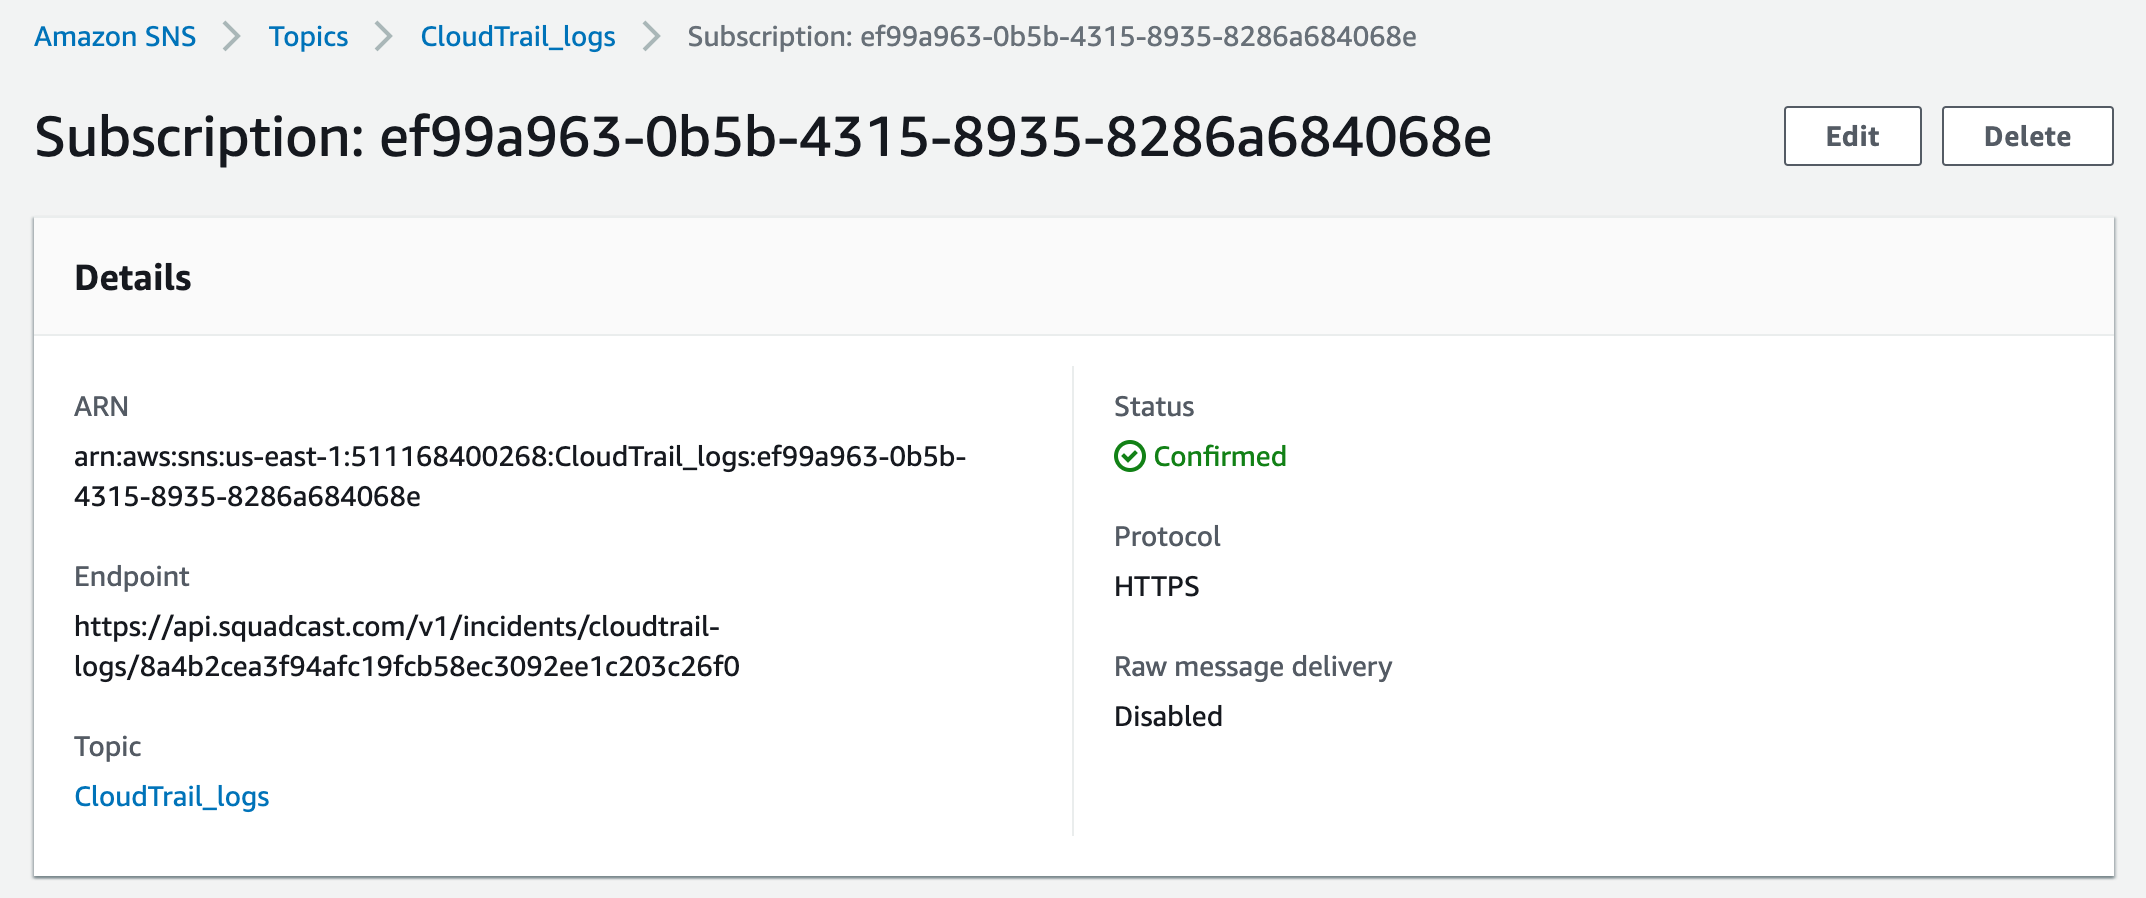Open CloudTrail_logs in the breadcrumb
Screen dimensions: 2146x898
tap(517, 37)
